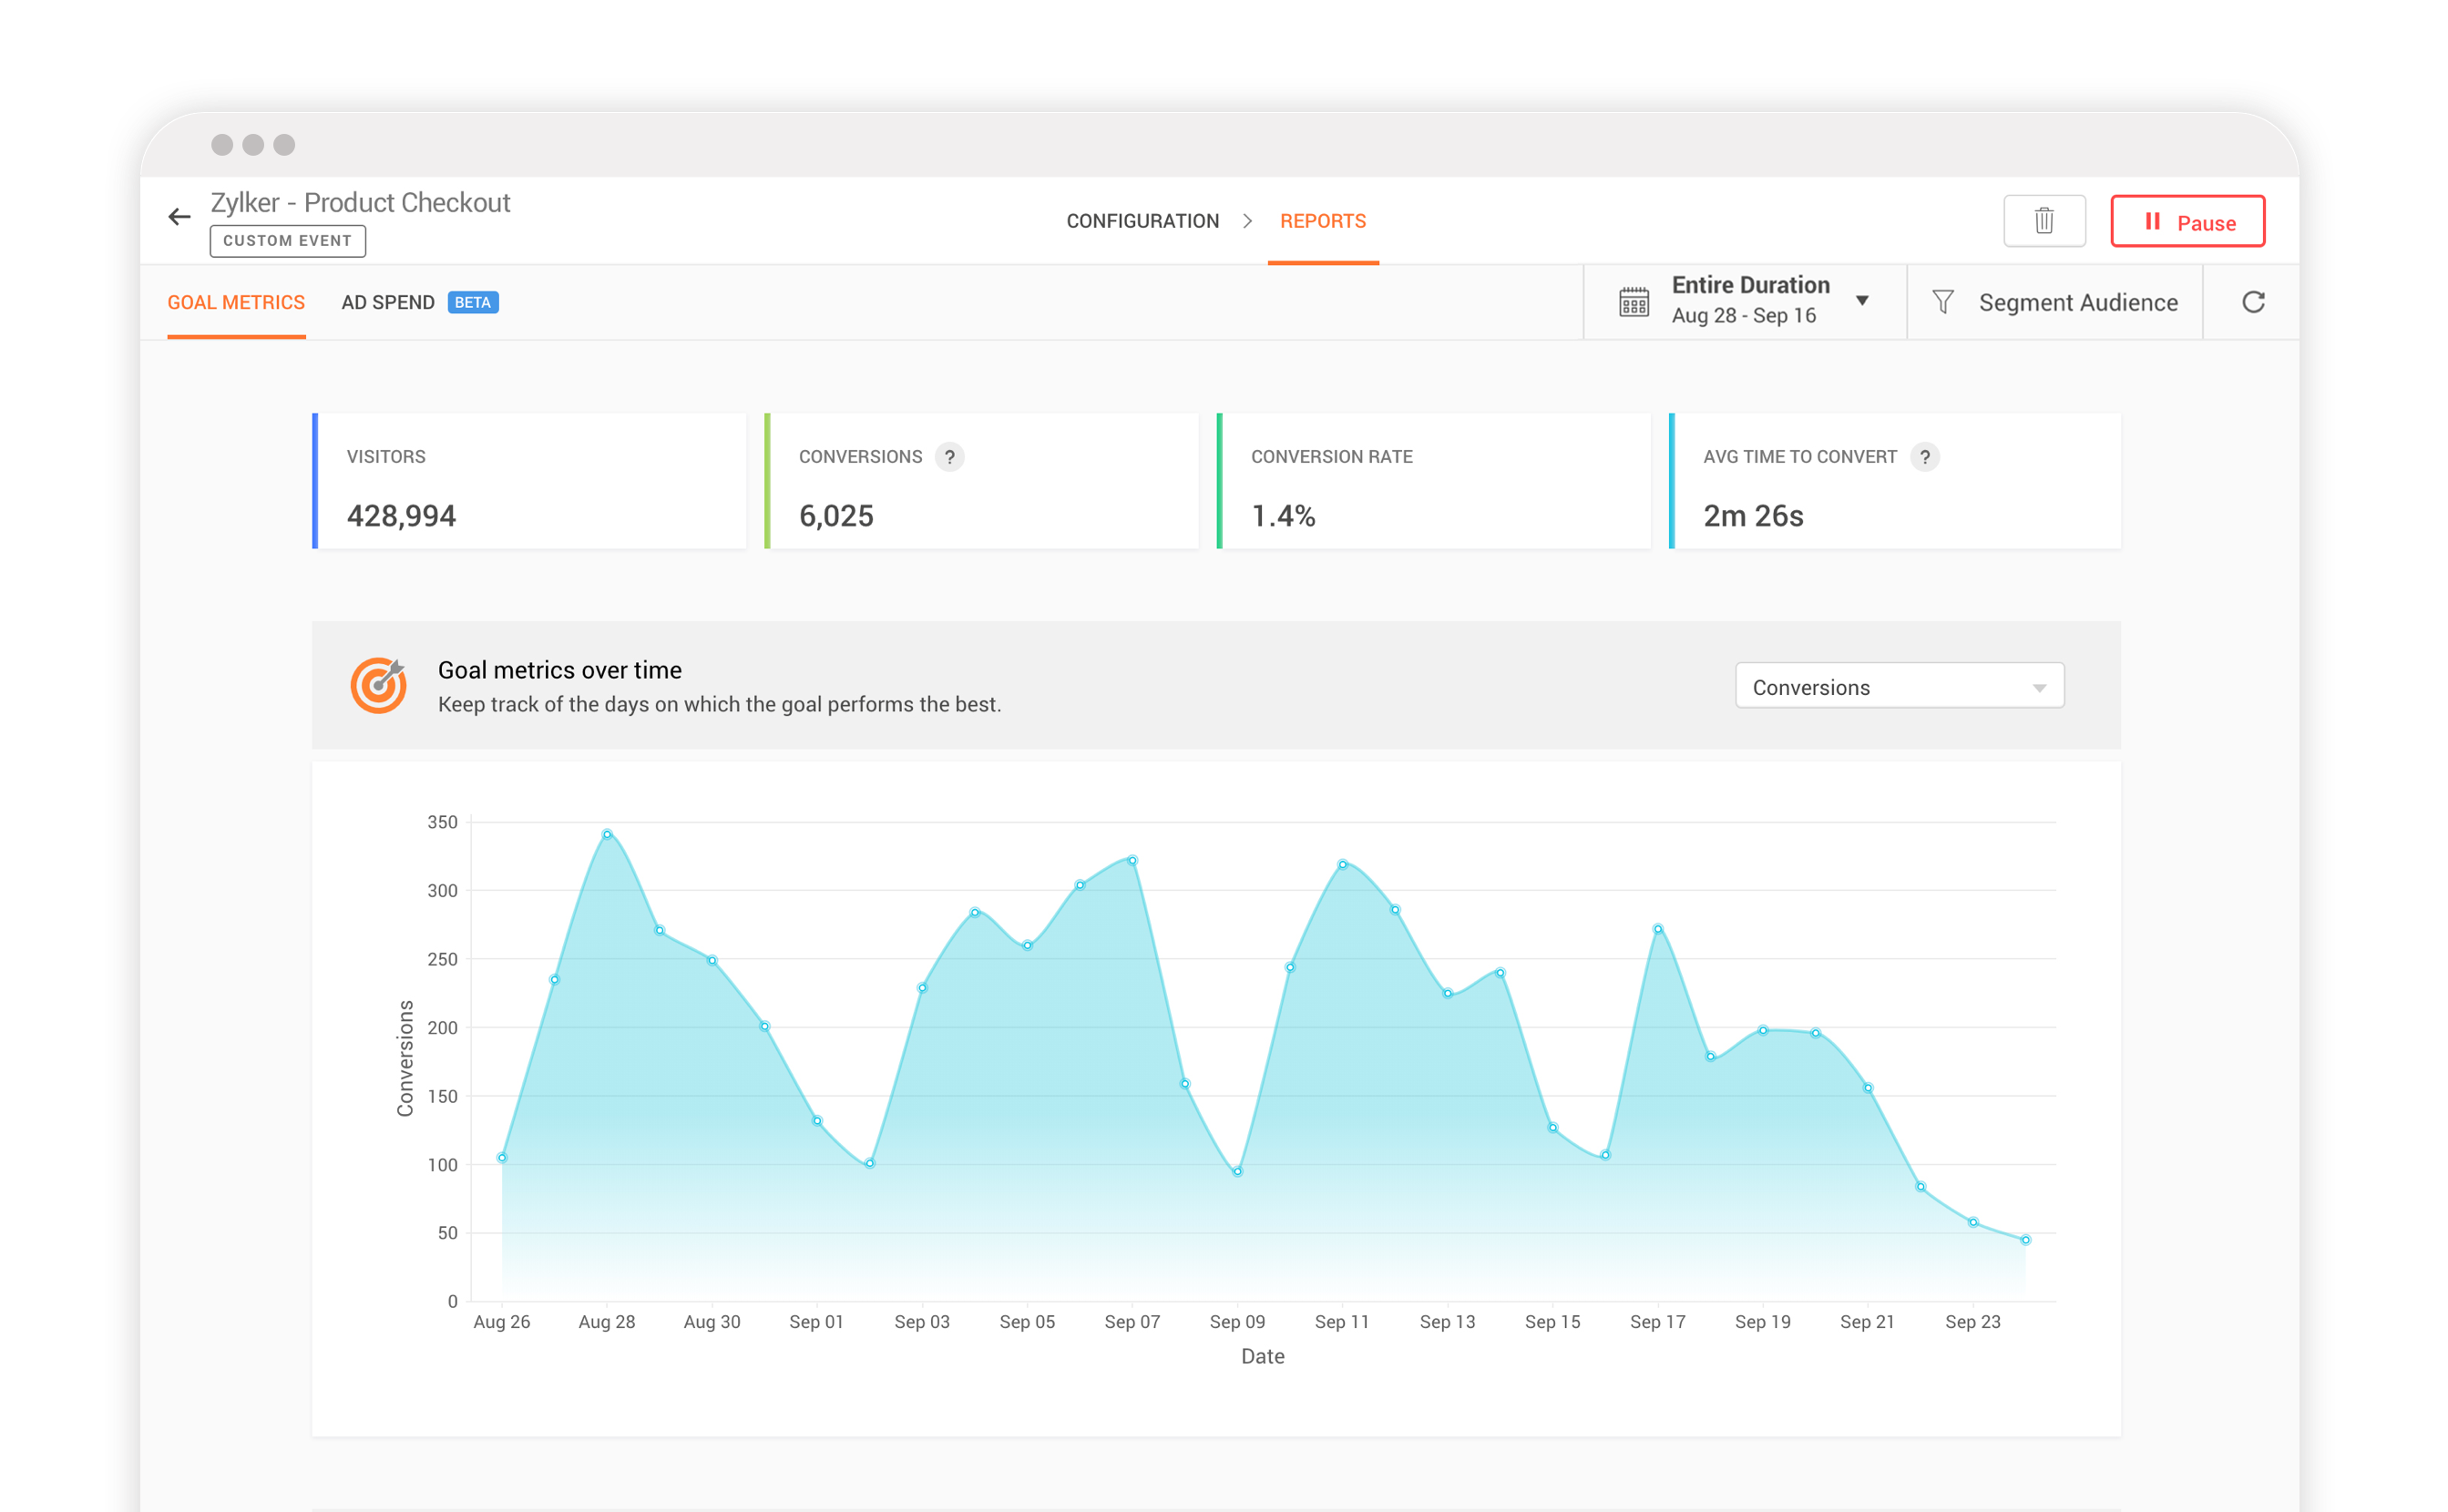Click the Avg Time to Convert help icon
The width and height of the screenshot is (2448, 1512).
[x=1924, y=457]
